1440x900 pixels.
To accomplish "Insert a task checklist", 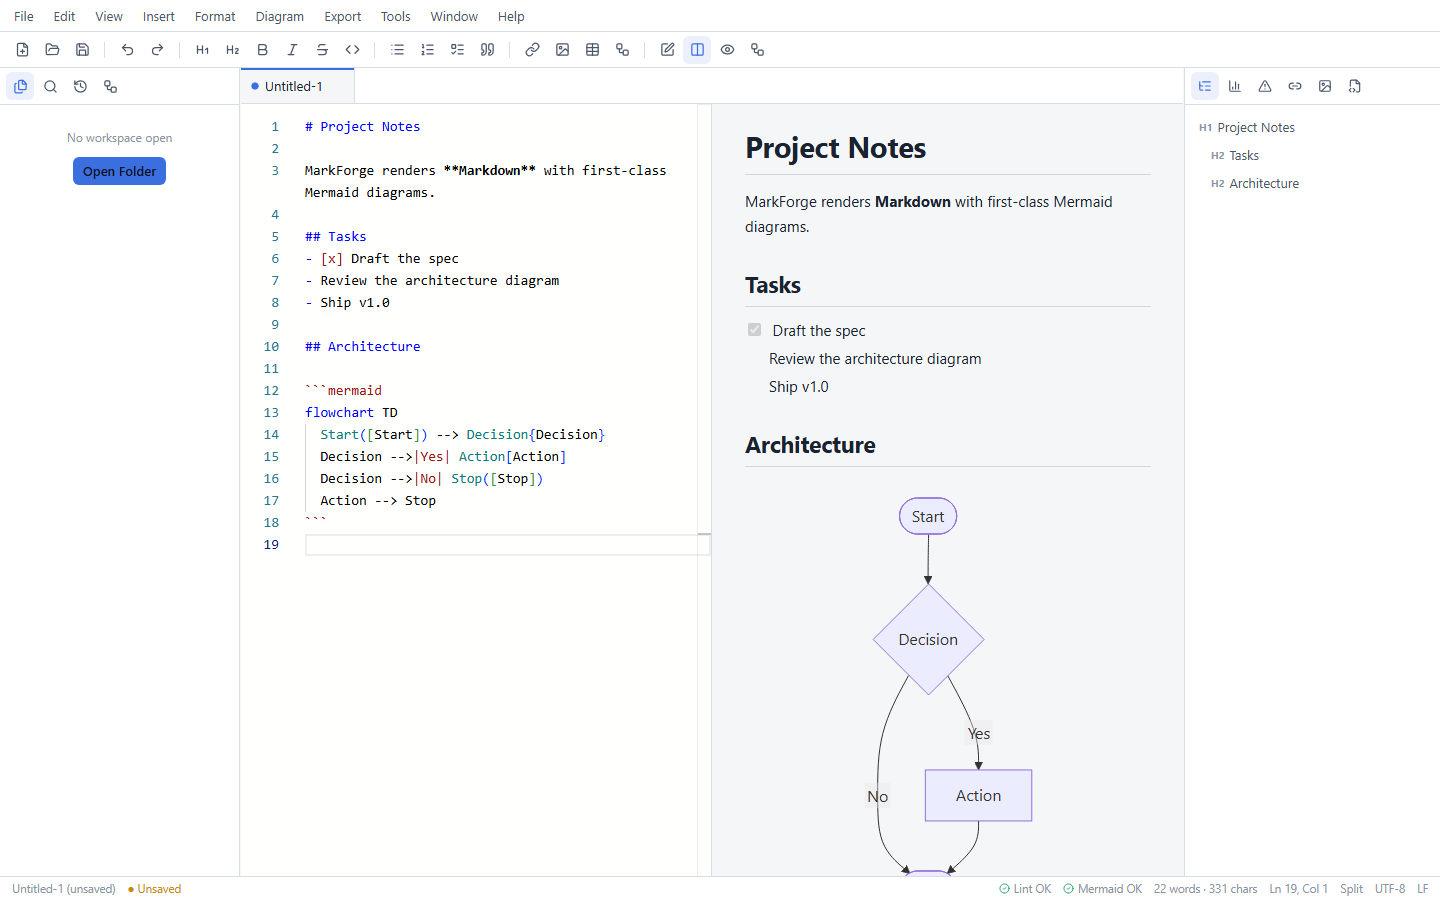I will click(x=458, y=50).
